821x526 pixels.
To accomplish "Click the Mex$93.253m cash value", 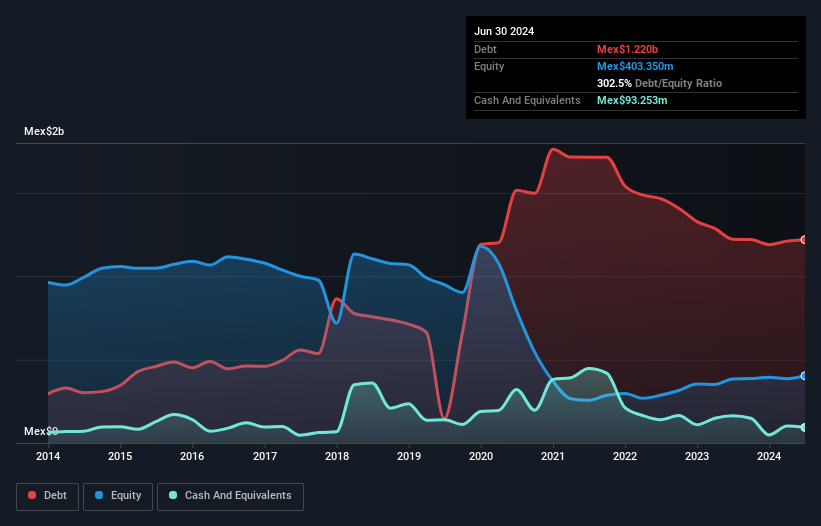I will (632, 100).
